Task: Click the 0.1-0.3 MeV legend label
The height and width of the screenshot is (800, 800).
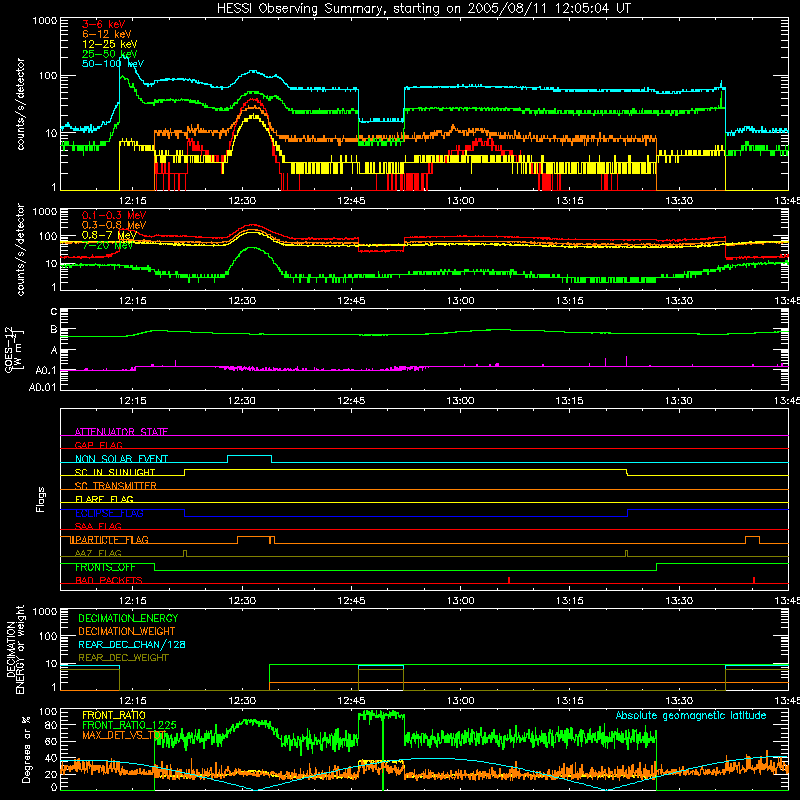Action: [114, 215]
